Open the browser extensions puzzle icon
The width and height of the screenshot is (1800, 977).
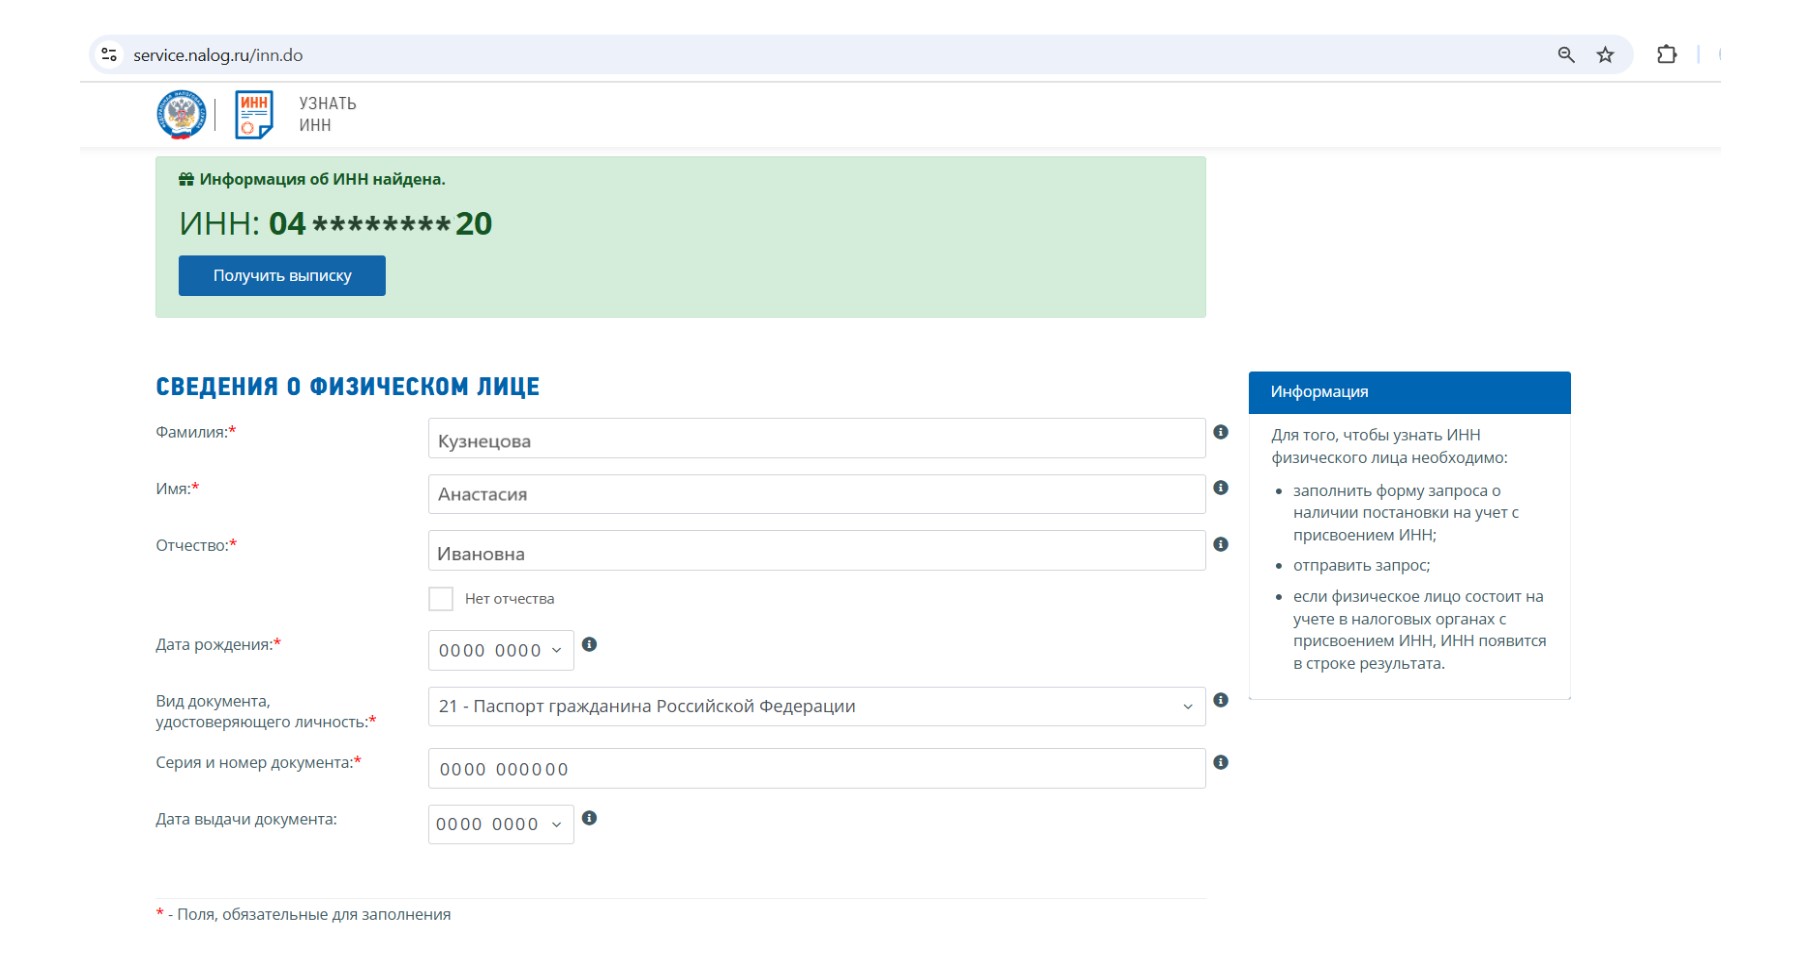click(1666, 55)
